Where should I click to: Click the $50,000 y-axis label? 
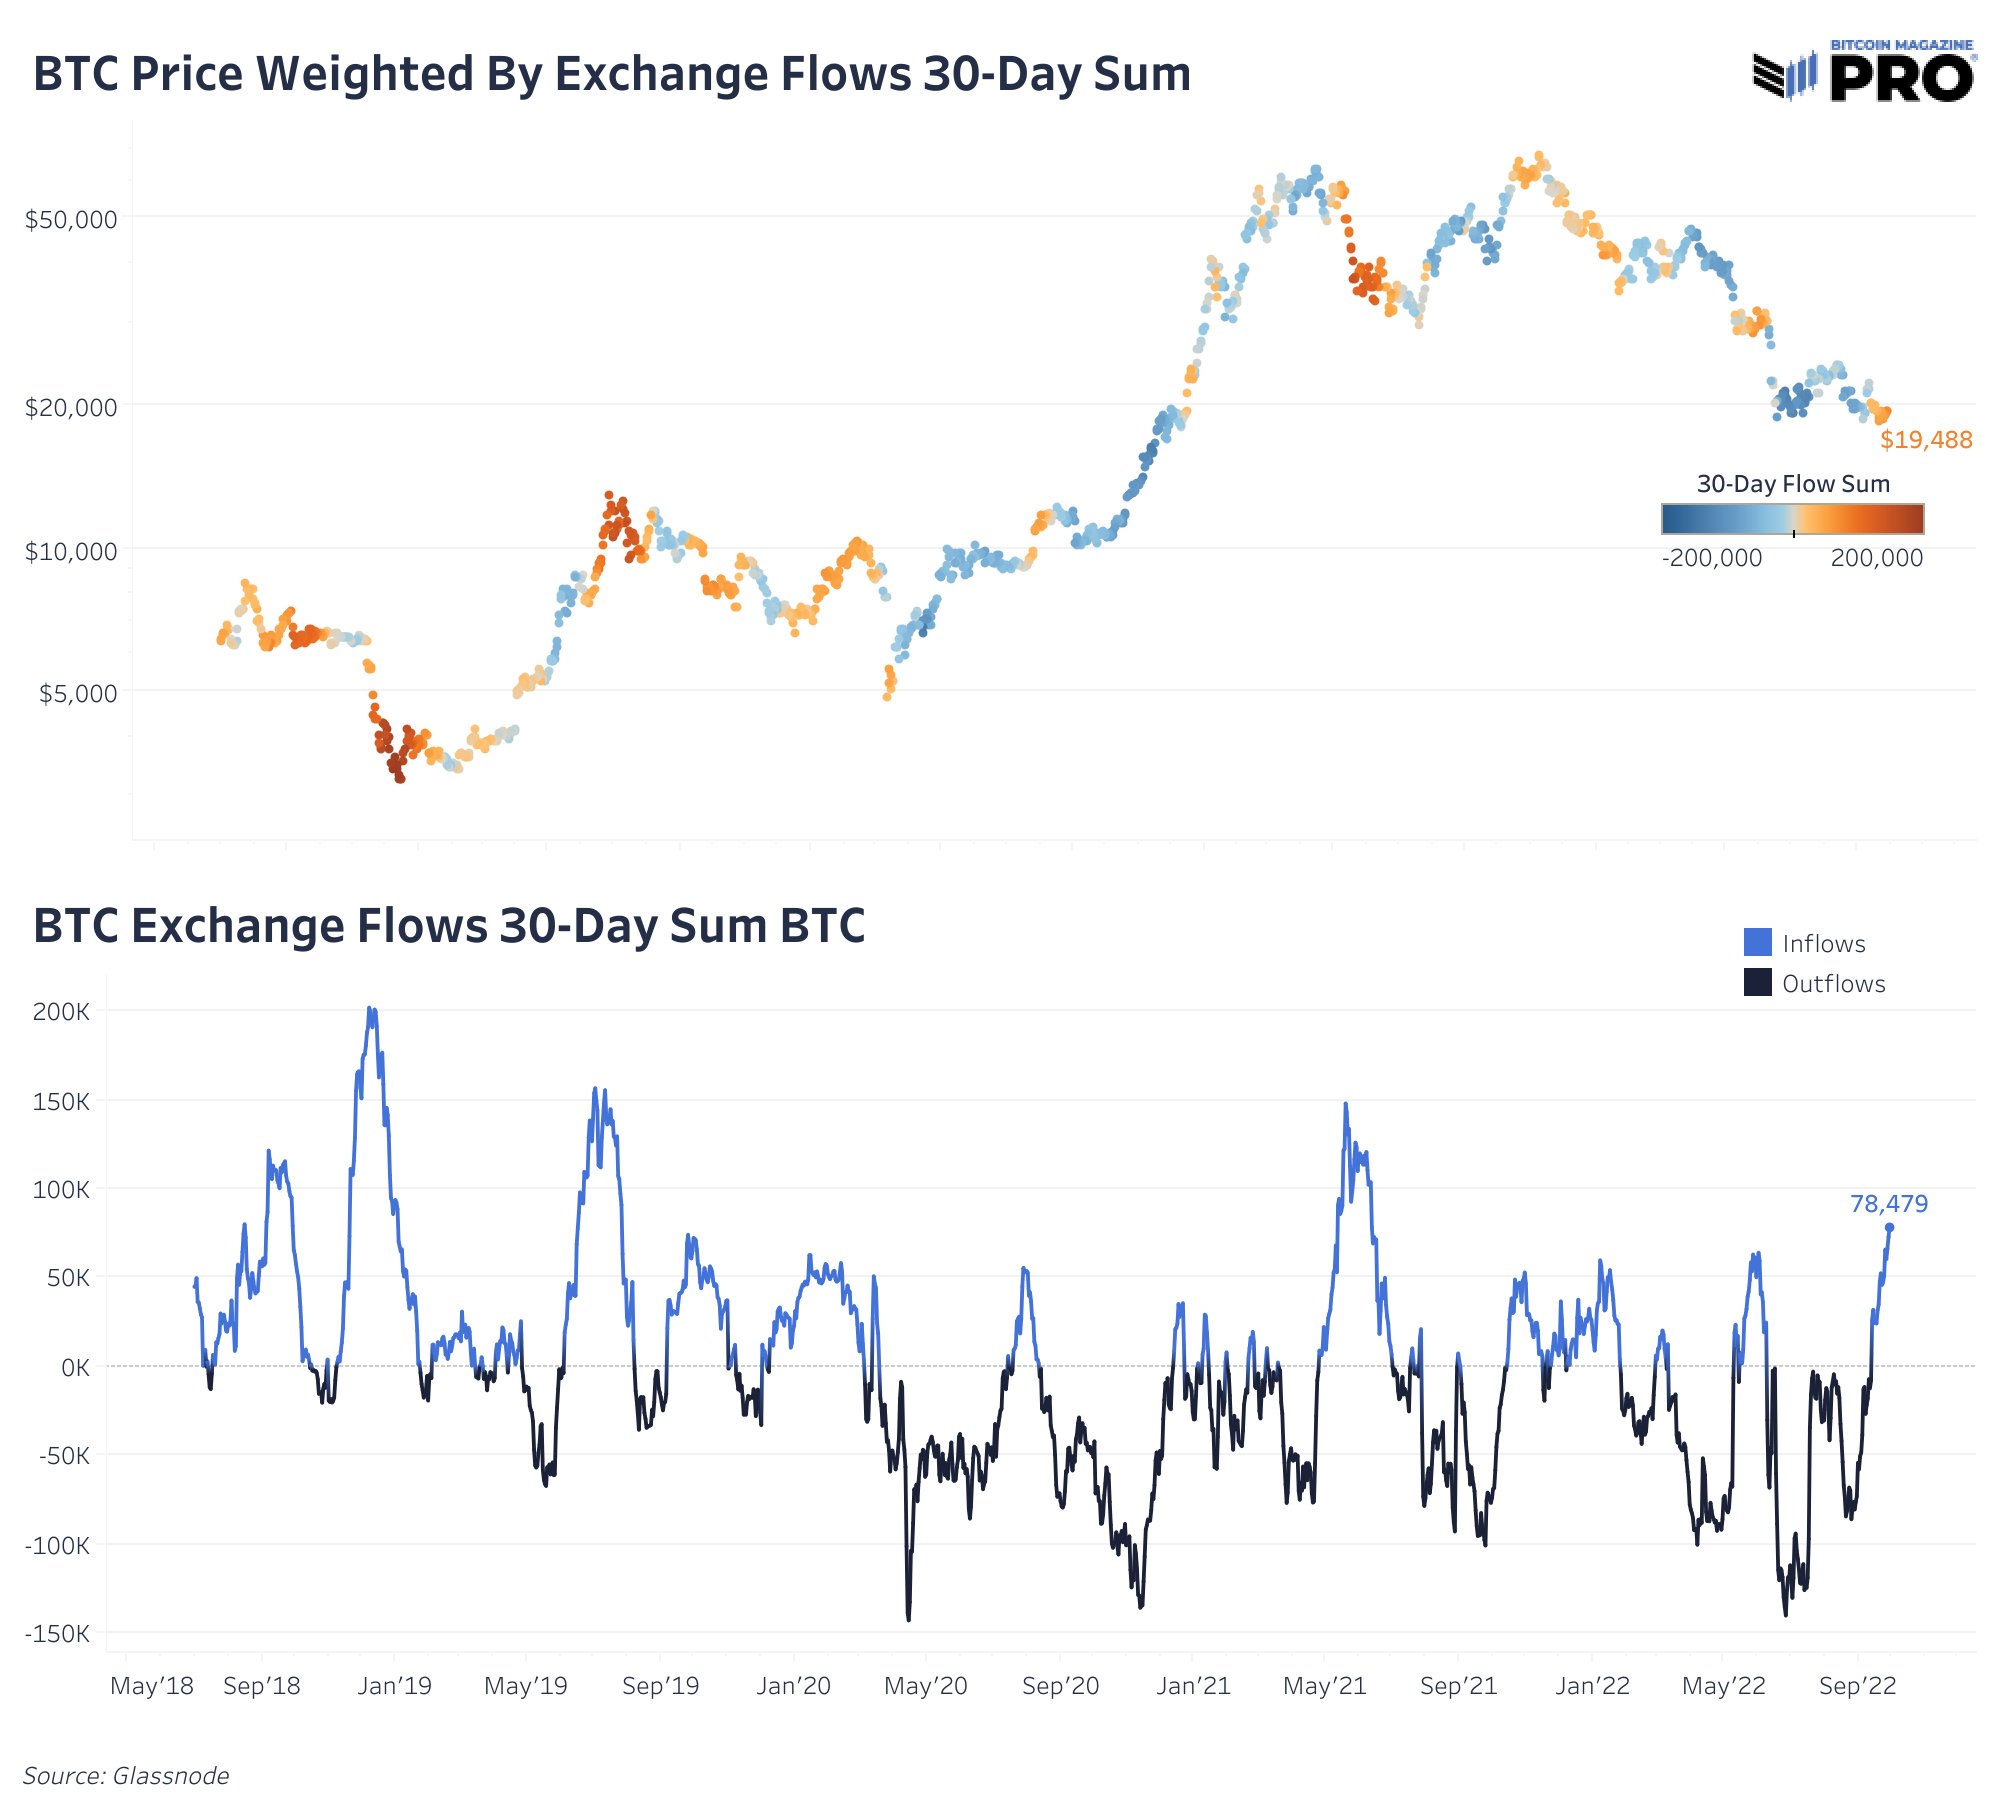[x=71, y=219]
